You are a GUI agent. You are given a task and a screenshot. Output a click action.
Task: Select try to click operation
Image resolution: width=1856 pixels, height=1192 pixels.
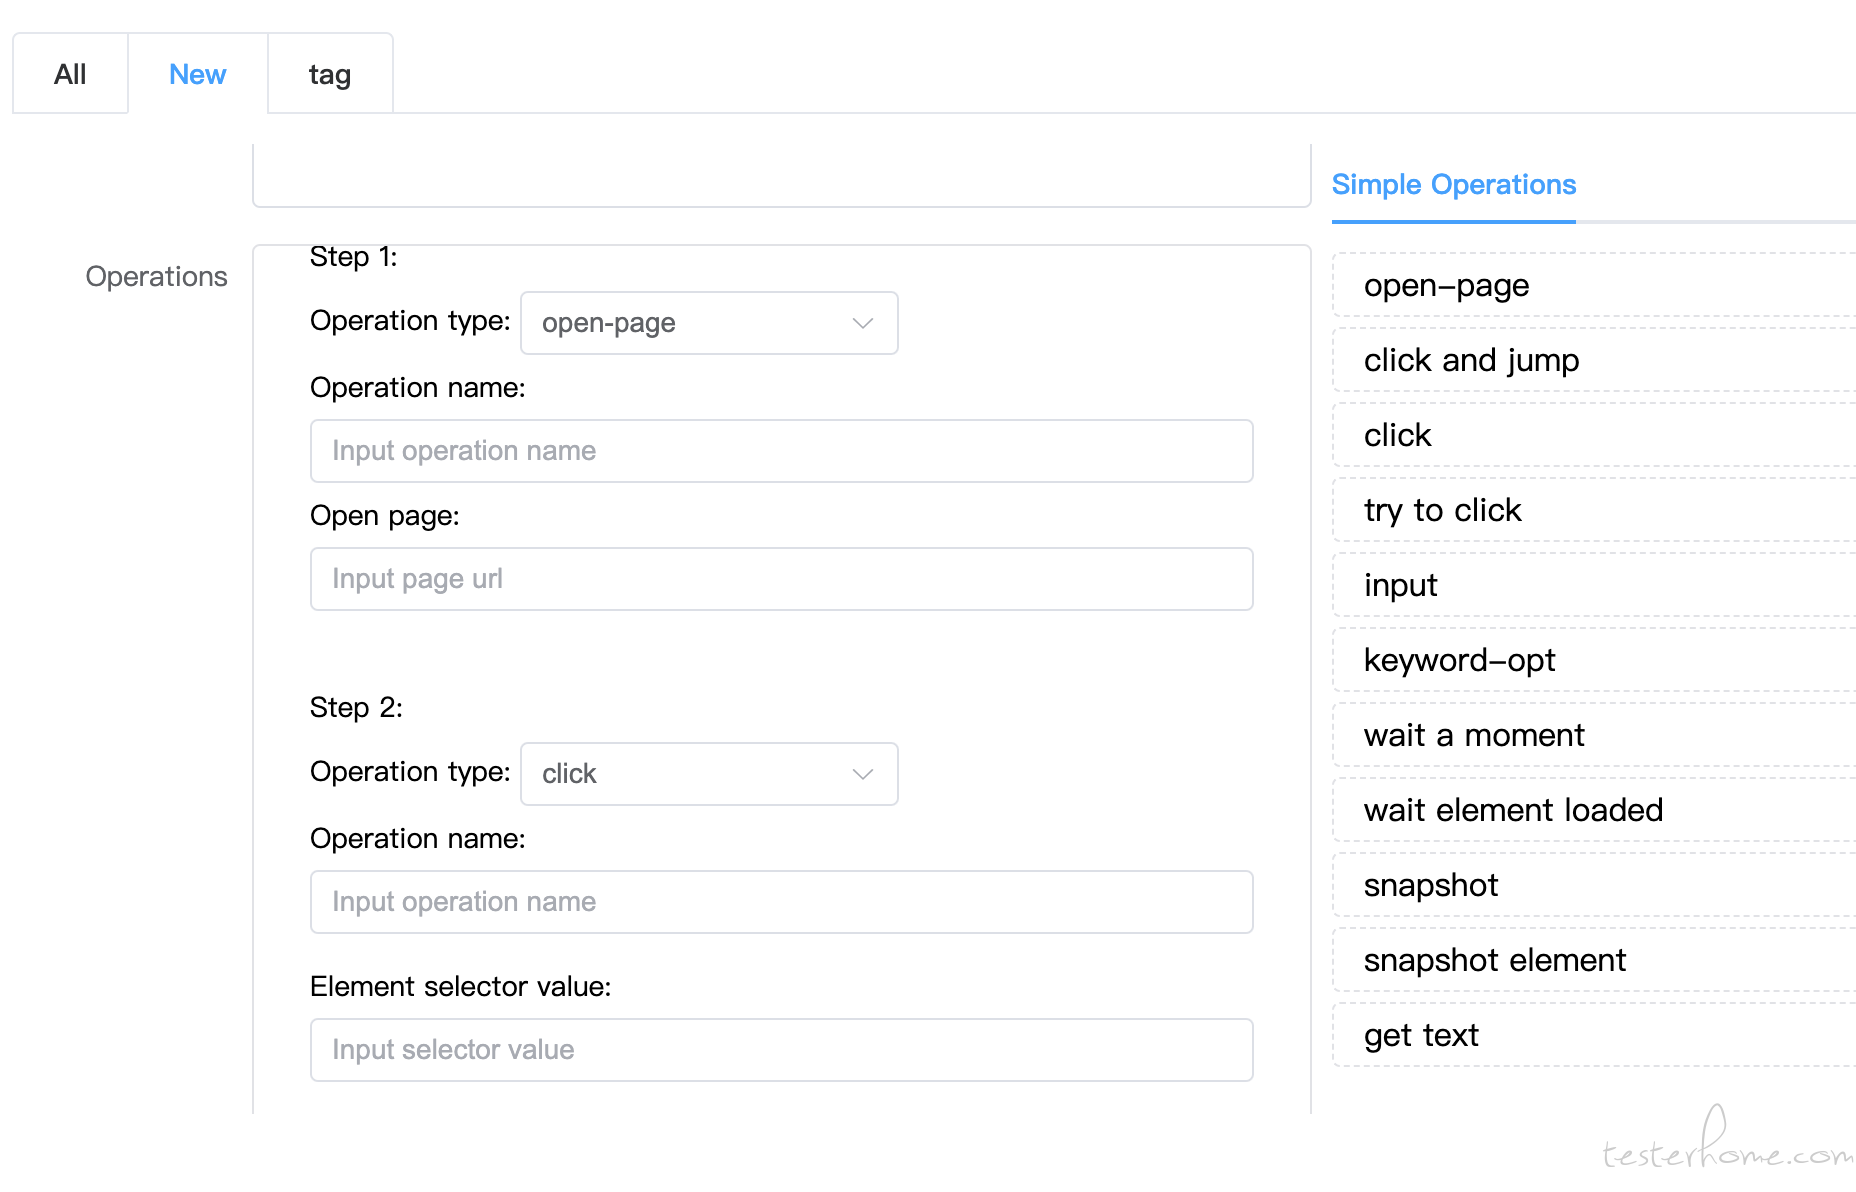pos(1595,511)
